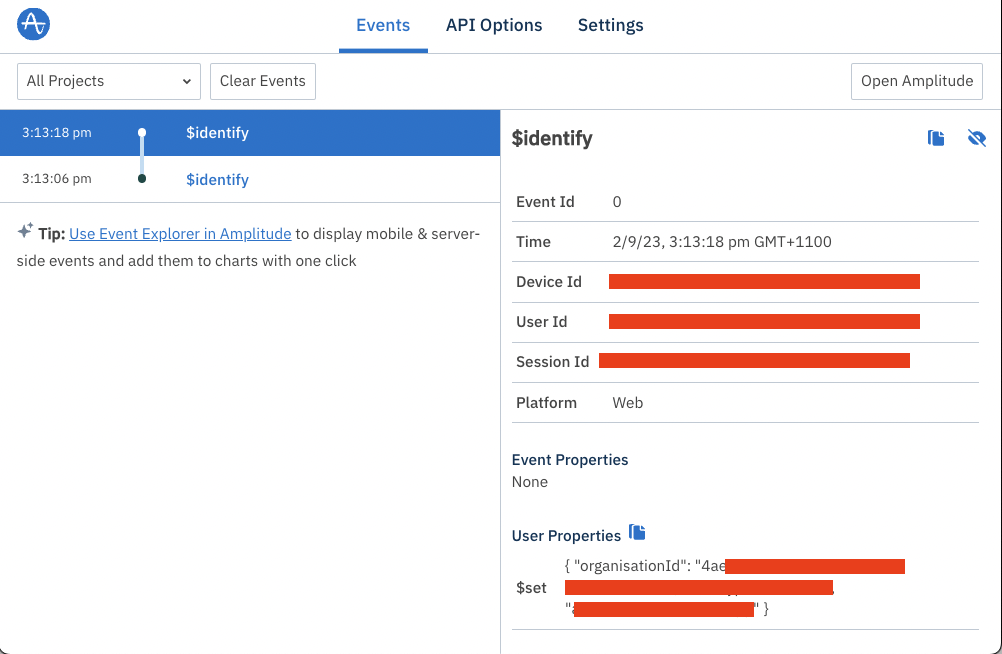The image size is (1002, 654).
Task: Click the 3:13:18 pm timeline dot
Action: (x=142, y=132)
